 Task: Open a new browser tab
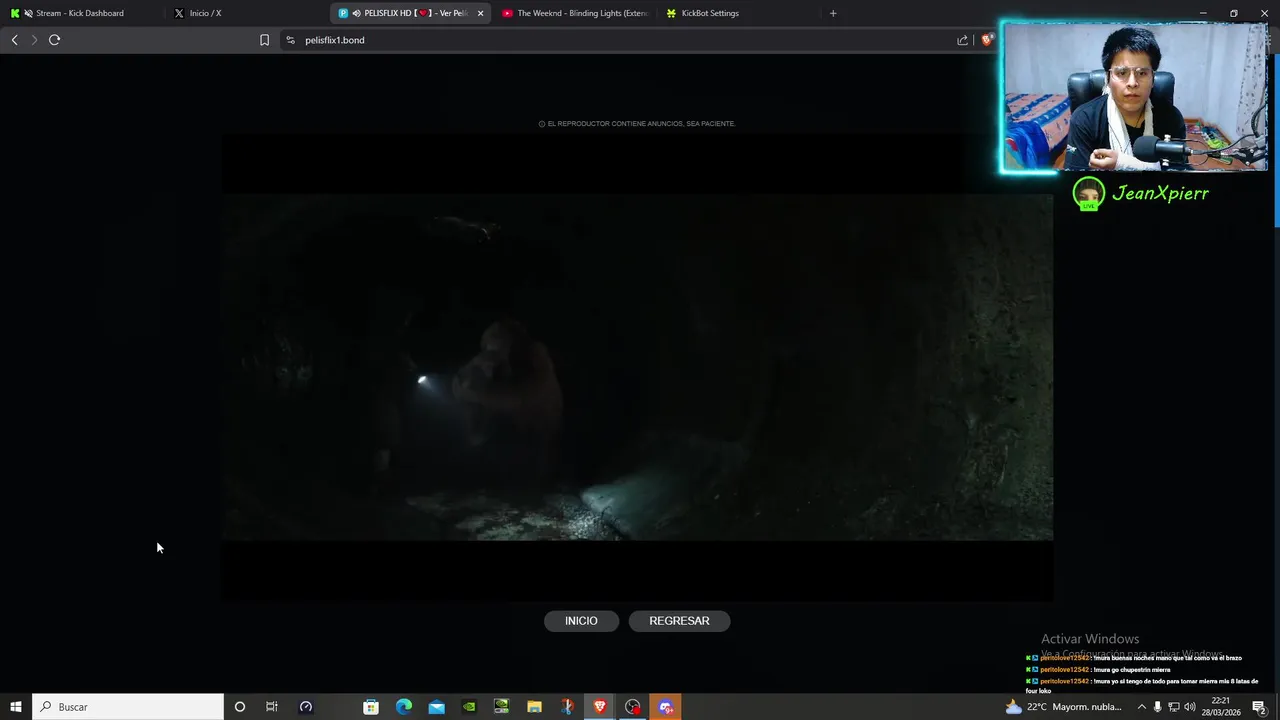tap(833, 13)
